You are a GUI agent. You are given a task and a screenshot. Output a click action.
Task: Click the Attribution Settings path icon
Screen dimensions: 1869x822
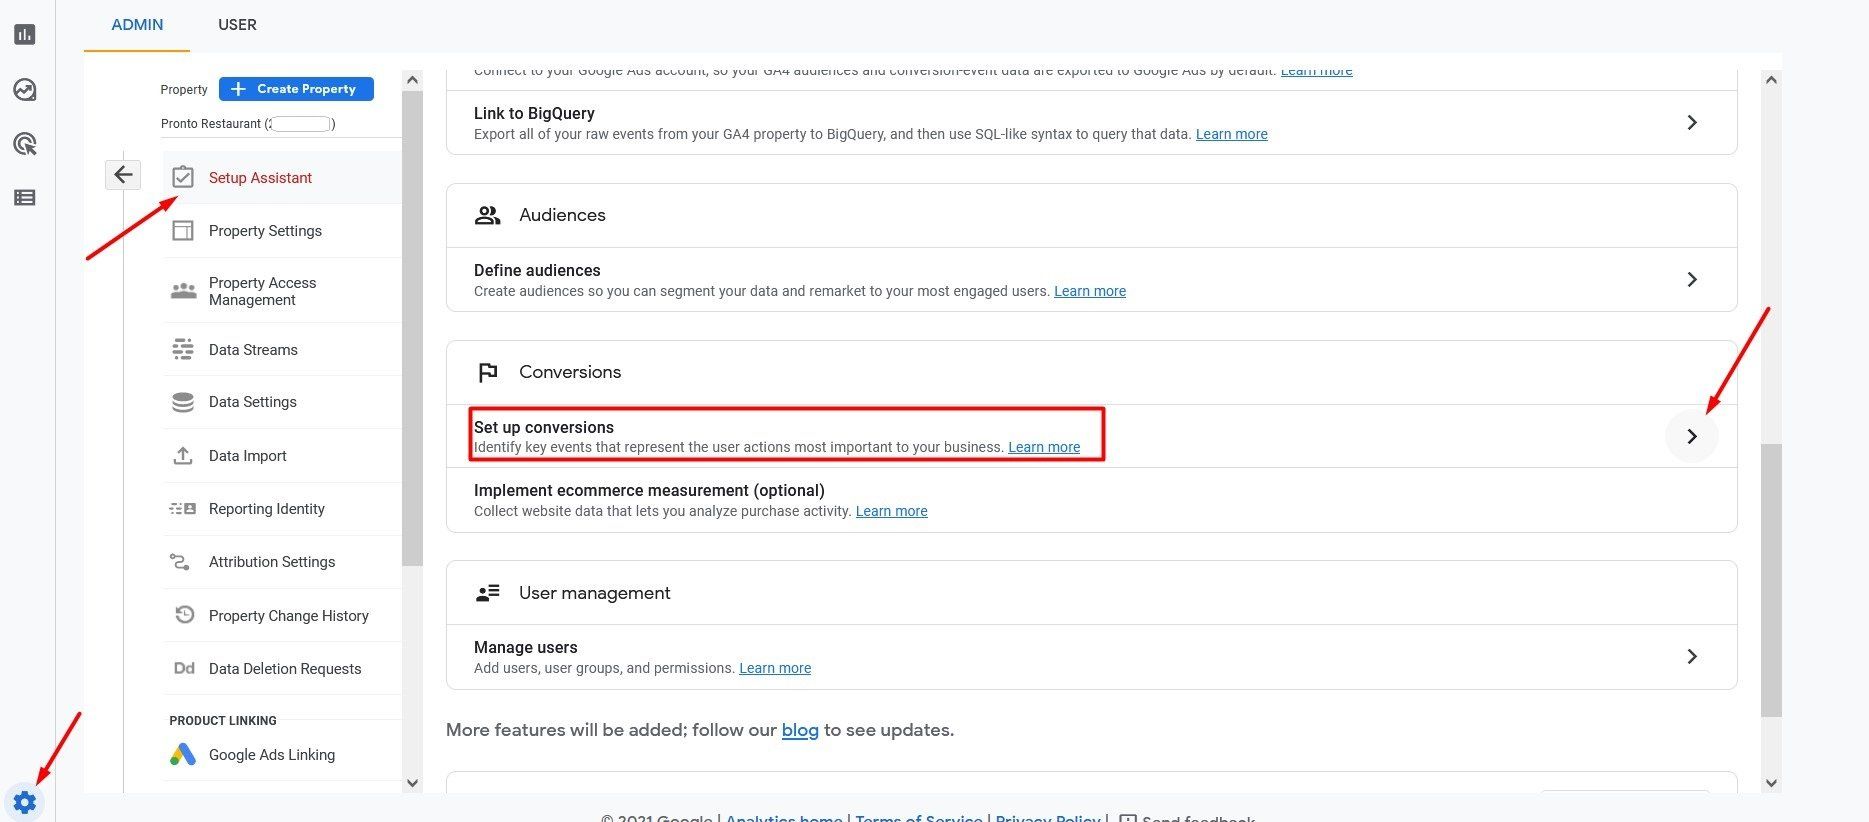(x=180, y=562)
